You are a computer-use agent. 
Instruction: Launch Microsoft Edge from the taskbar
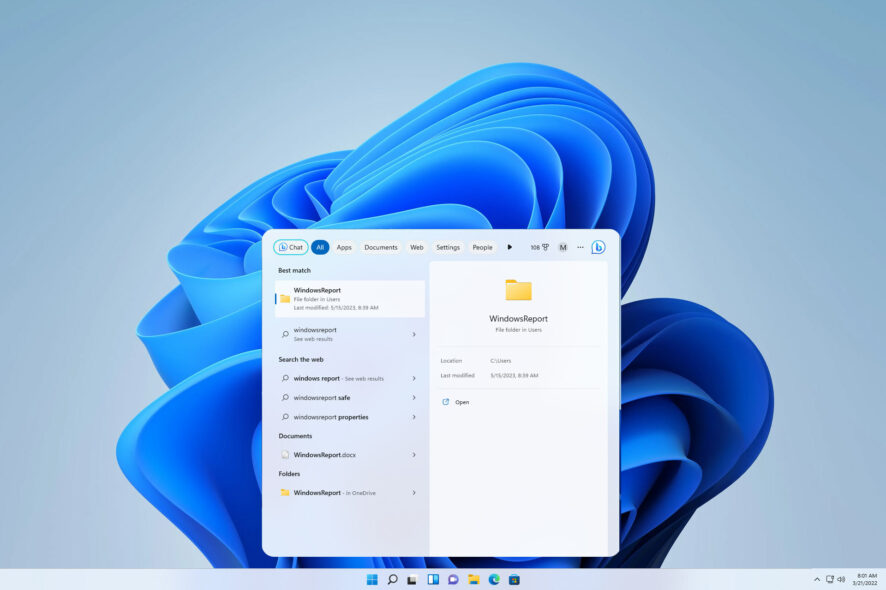coord(494,579)
